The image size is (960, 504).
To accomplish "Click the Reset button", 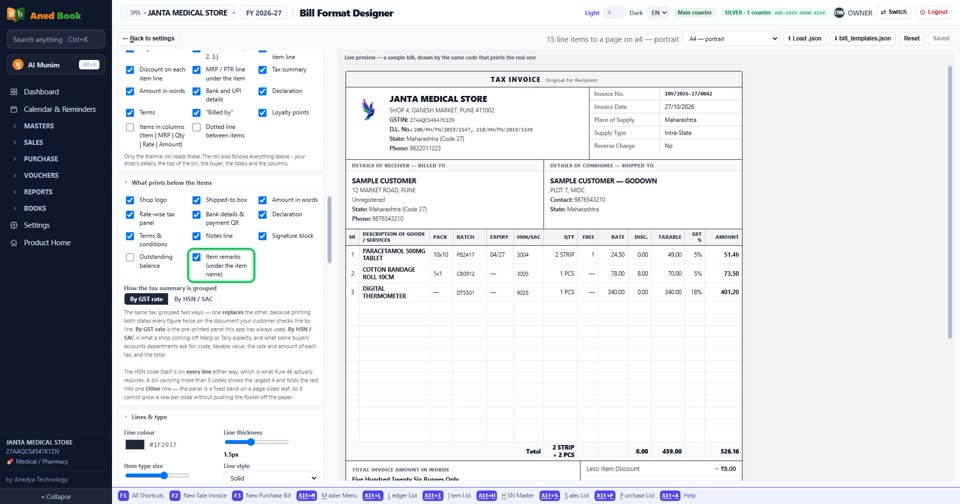I will coord(912,39).
